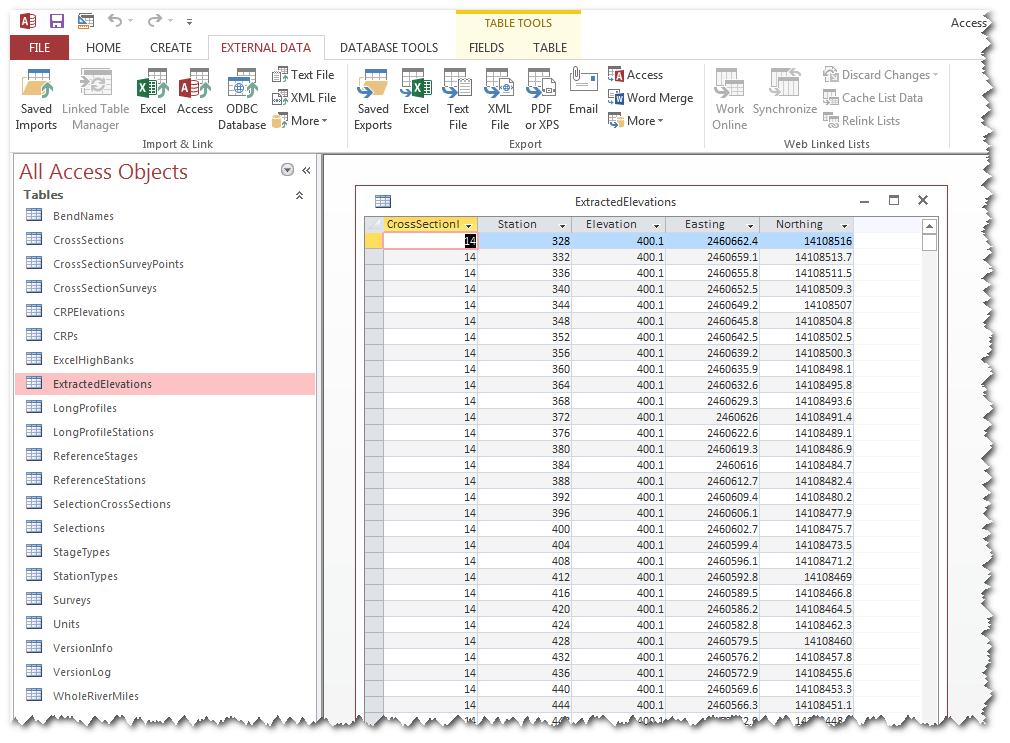Switch to the DATABASE TOOLS tab

388,47
